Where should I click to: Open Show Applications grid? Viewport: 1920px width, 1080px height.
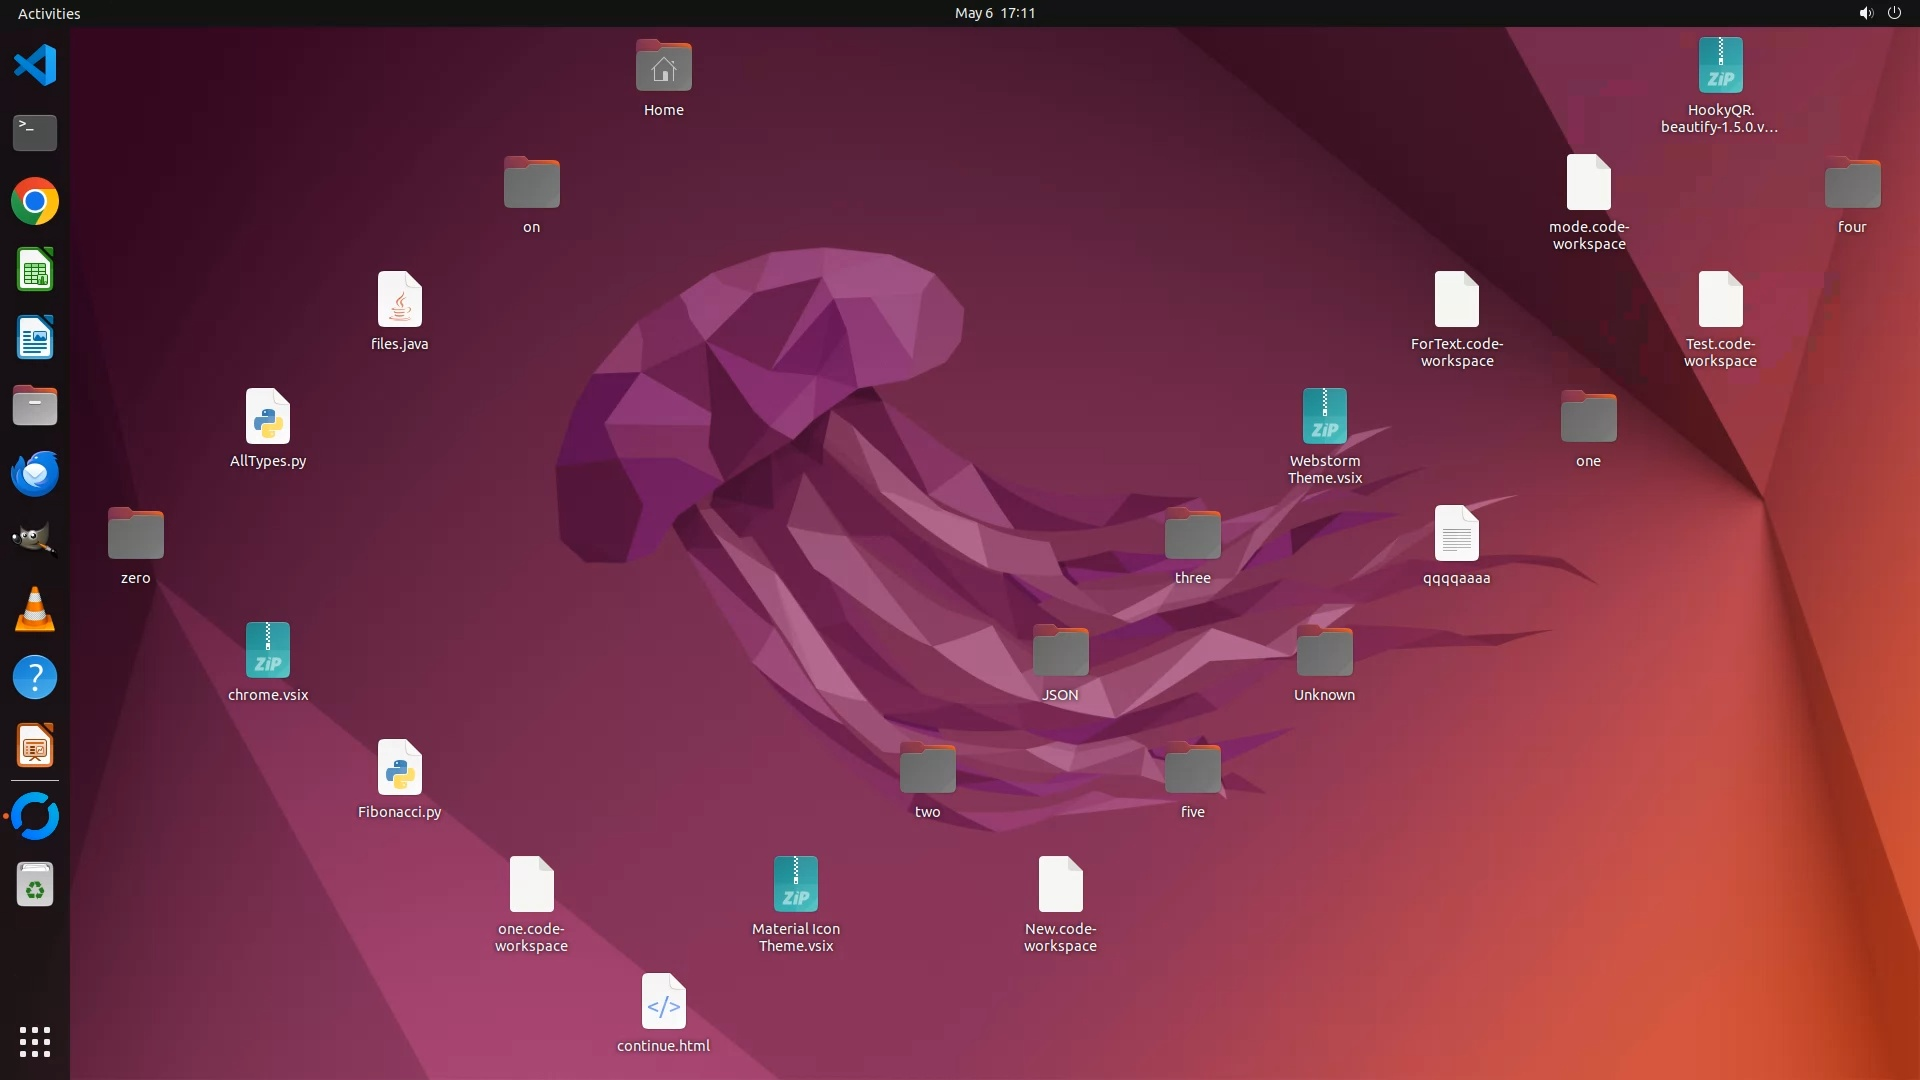(35, 1041)
